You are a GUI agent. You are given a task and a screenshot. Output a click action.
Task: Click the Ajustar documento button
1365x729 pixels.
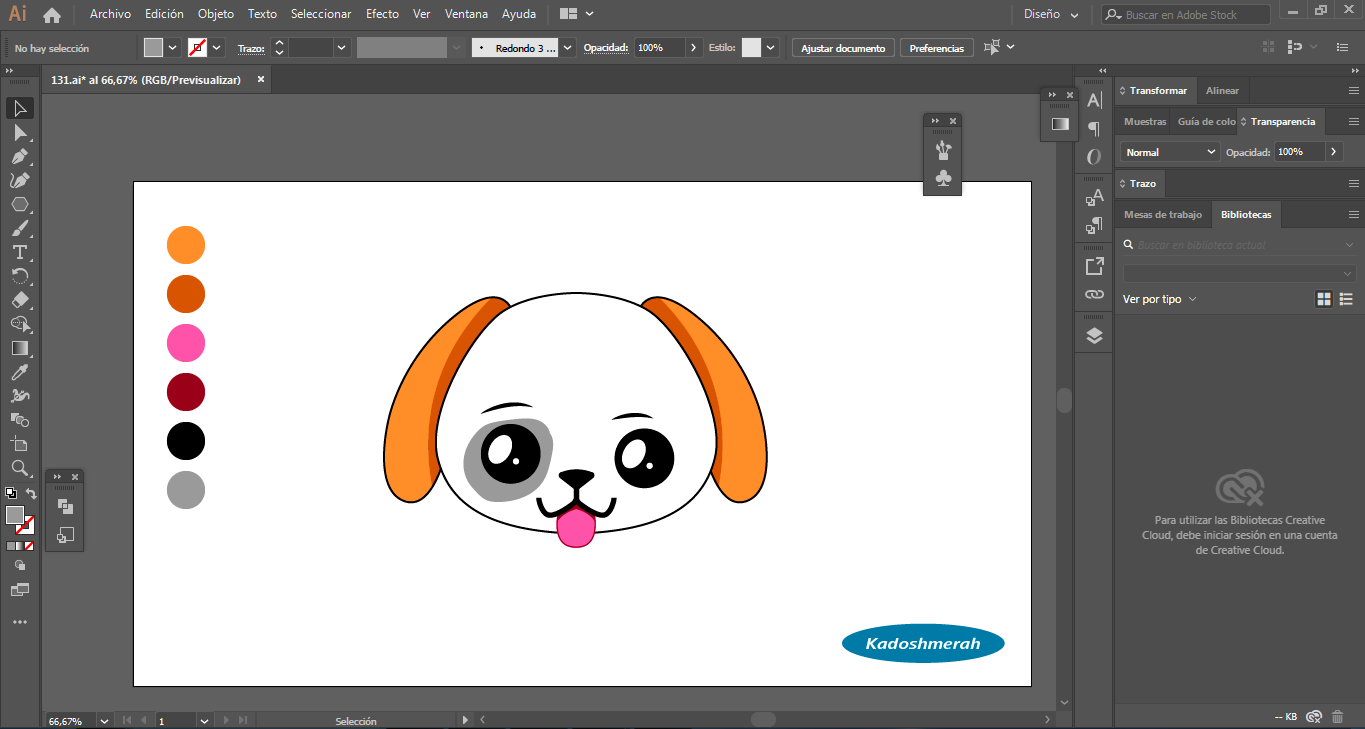(843, 48)
